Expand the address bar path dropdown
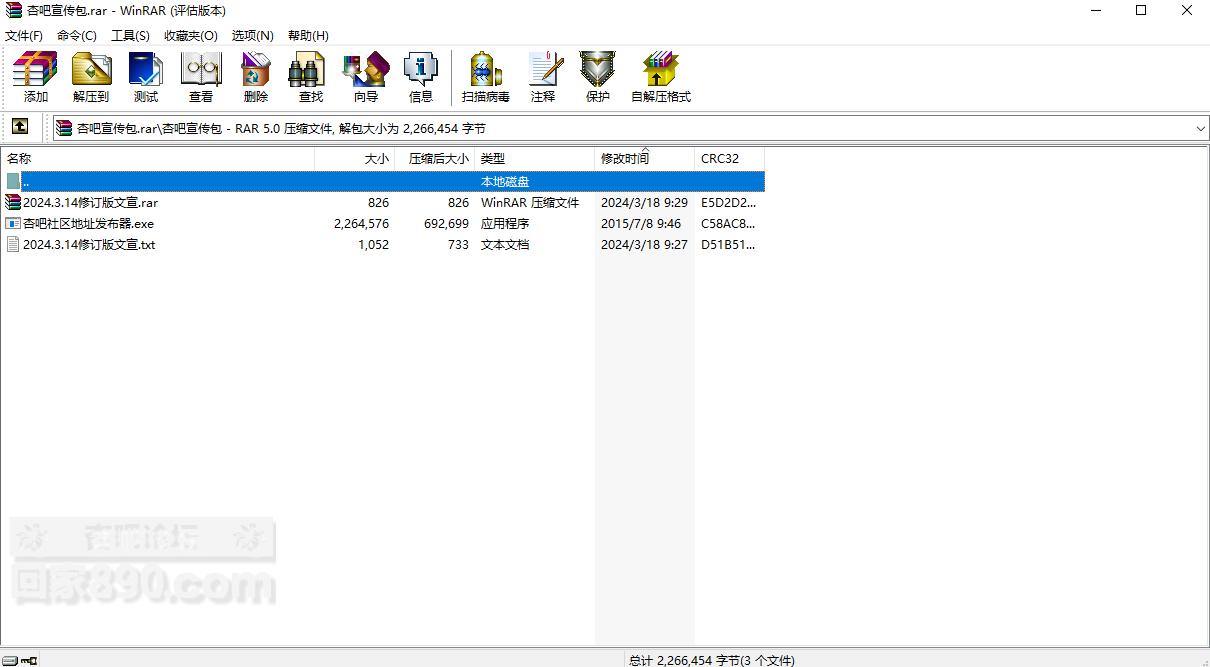Image resolution: width=1210 pixels, height=667 pixels. click(x=1200, y=128)
